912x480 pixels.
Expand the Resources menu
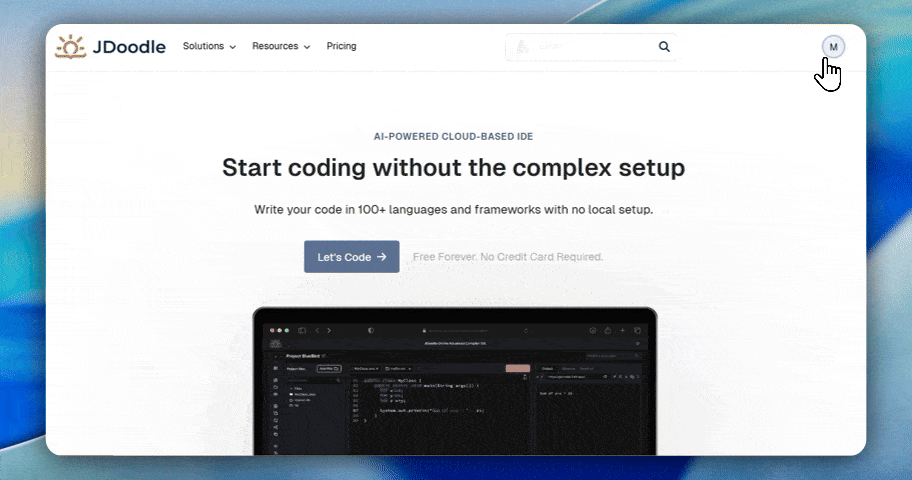coord(281,46)
